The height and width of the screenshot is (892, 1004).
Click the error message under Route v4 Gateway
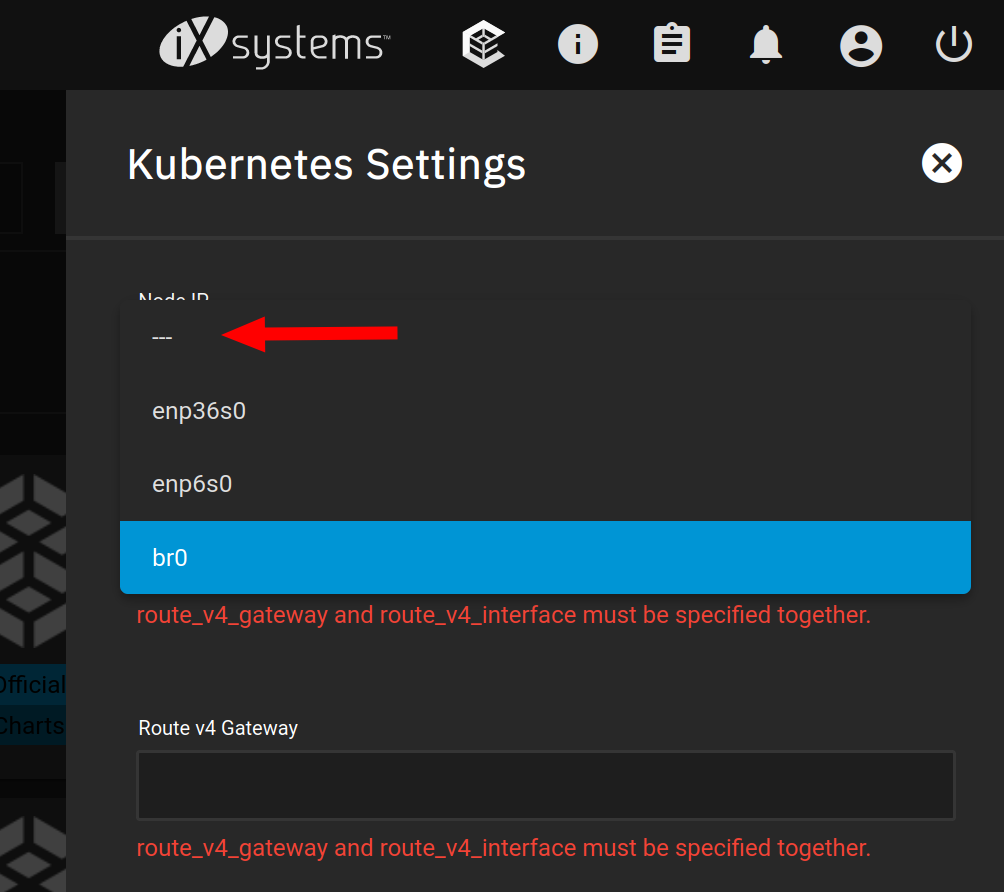(x=503, y=848)
